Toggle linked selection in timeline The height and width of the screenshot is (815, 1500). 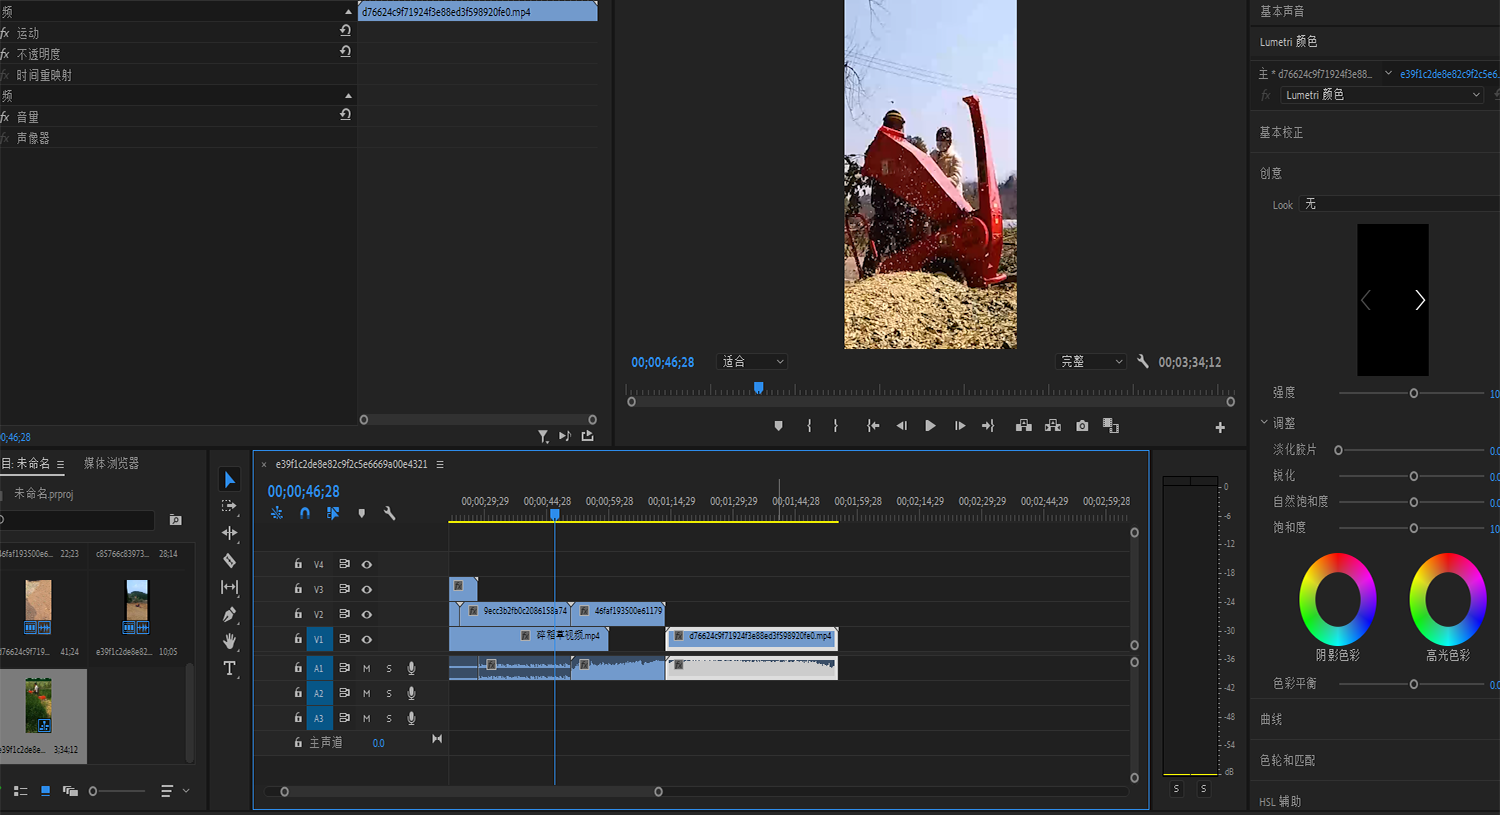(333, 513)
